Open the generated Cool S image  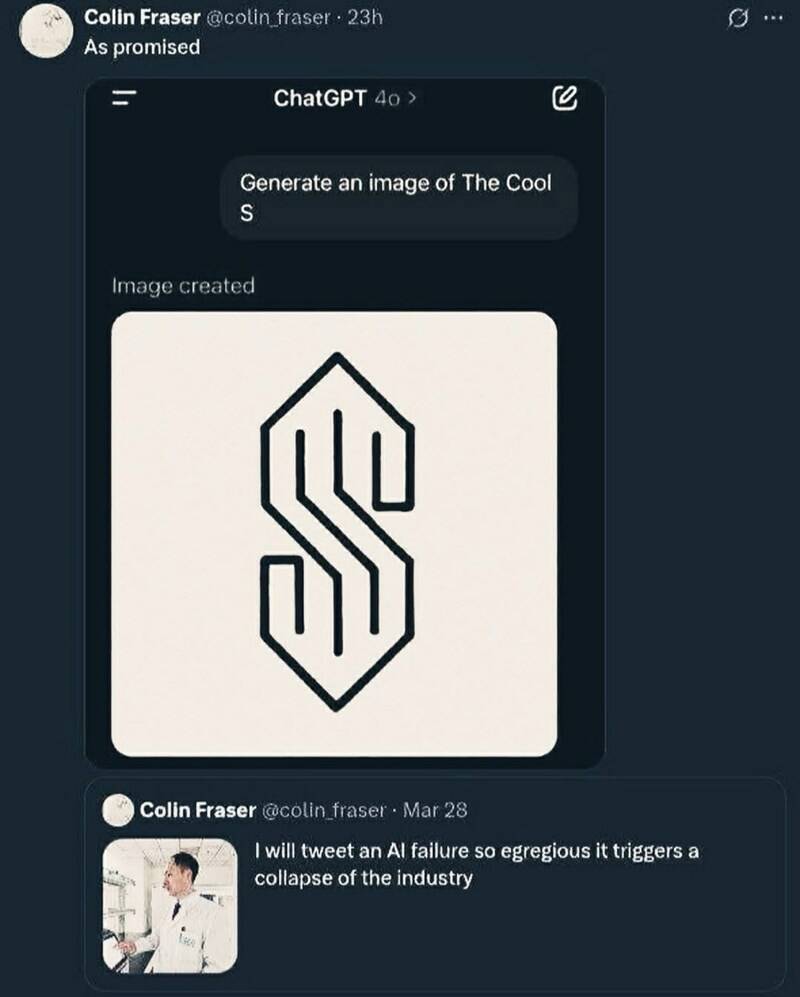click(x=333, y=533)
